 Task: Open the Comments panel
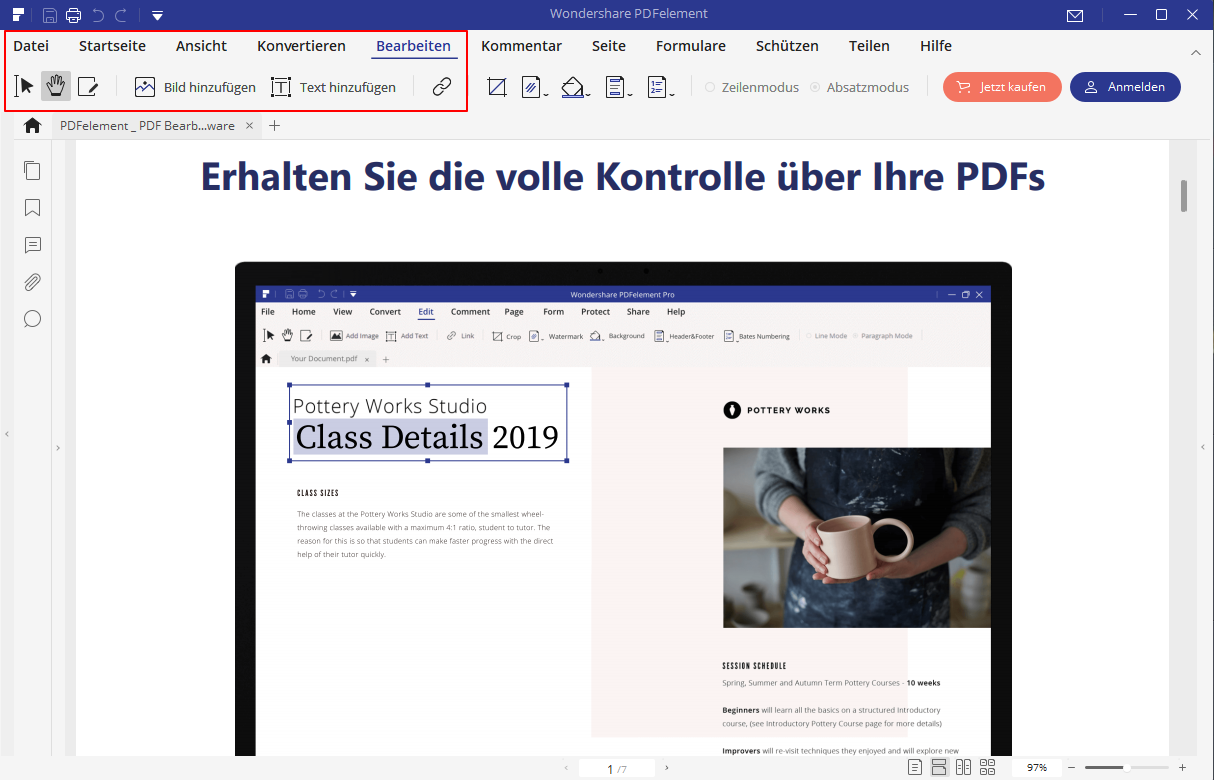(x=32, y=245)
